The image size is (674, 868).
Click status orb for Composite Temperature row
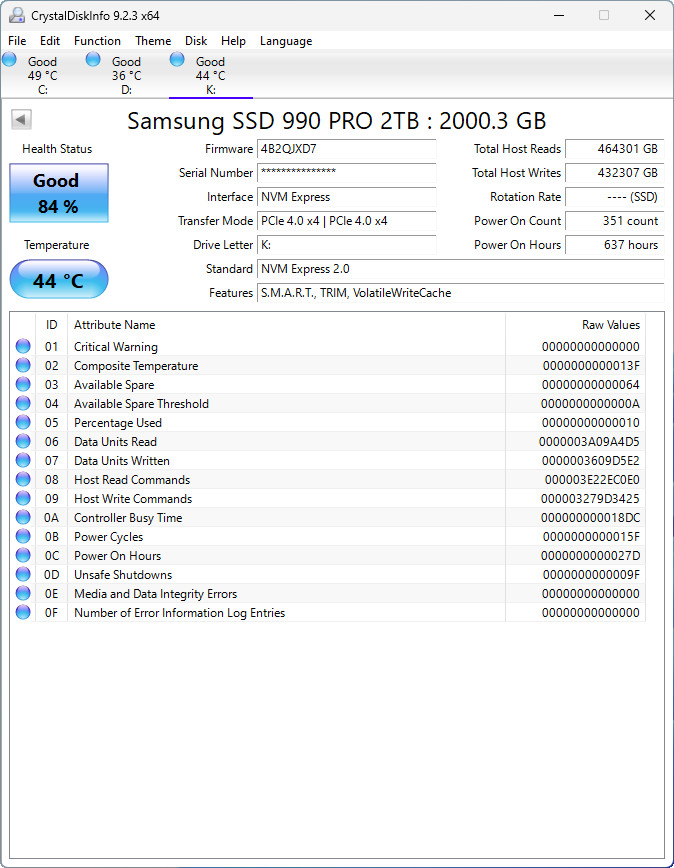coord(23,365)
